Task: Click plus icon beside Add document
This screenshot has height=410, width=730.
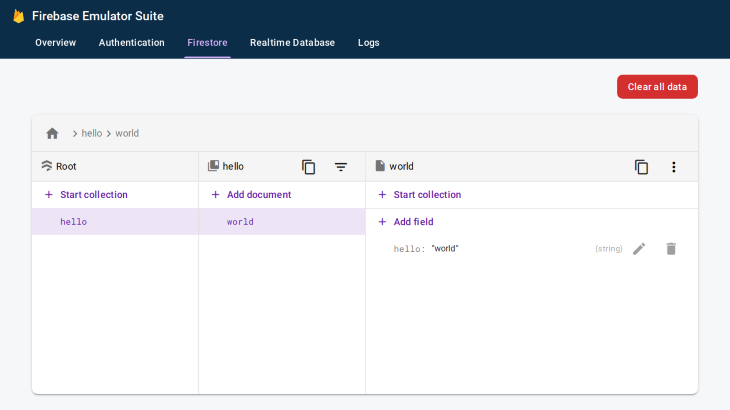Action: 215,195
